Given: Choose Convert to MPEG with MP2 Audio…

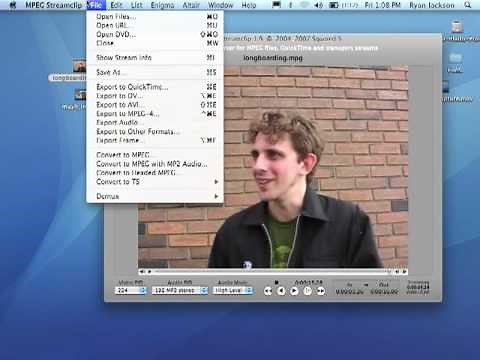Looking at the screenshot, I should [x=155, y=164].
